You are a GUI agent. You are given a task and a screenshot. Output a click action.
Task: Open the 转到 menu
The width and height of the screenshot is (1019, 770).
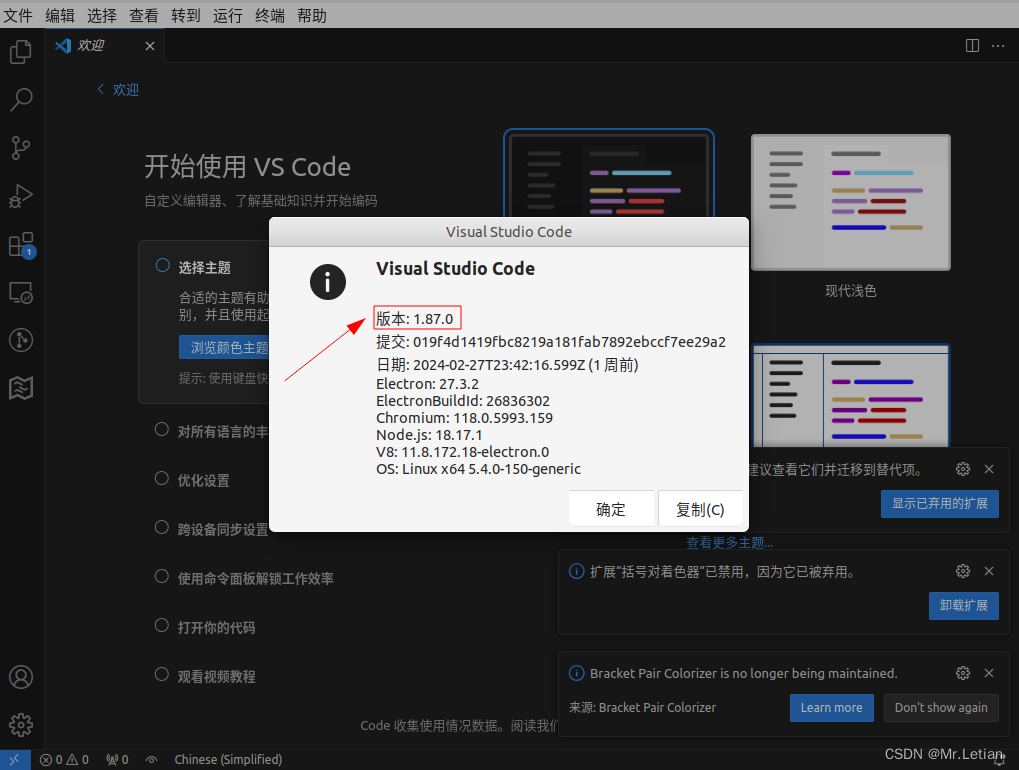click(186, 16)
